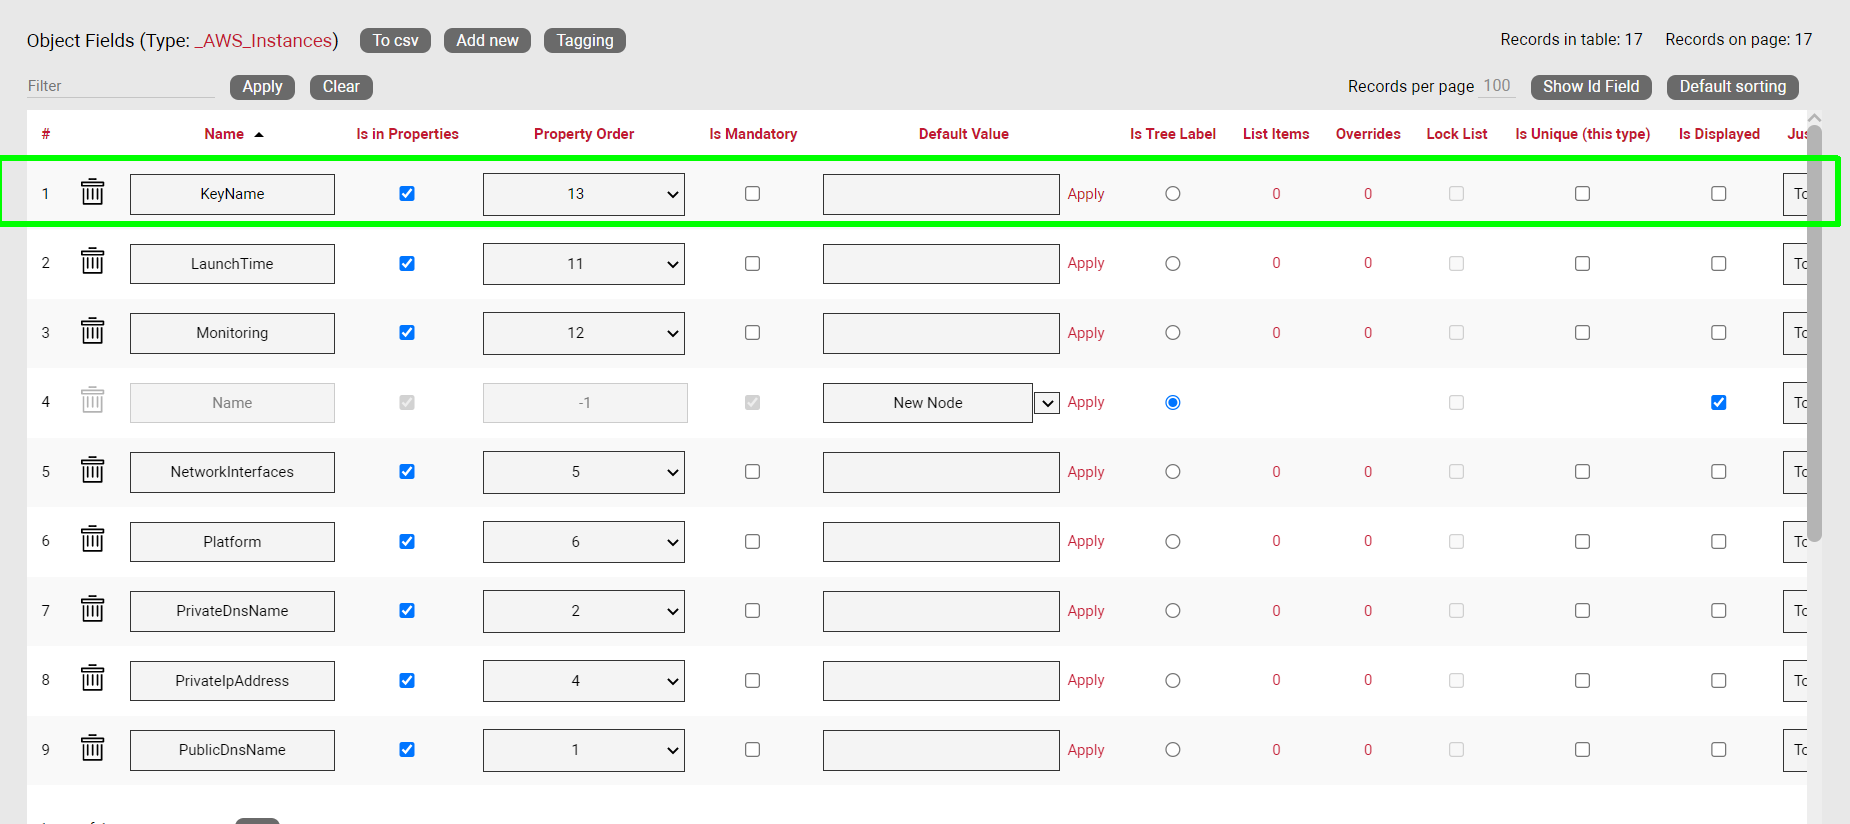Remove PrivateIpAddress with trash icon
This screenshot has height=824, width=1850.
tap(92, 679)
